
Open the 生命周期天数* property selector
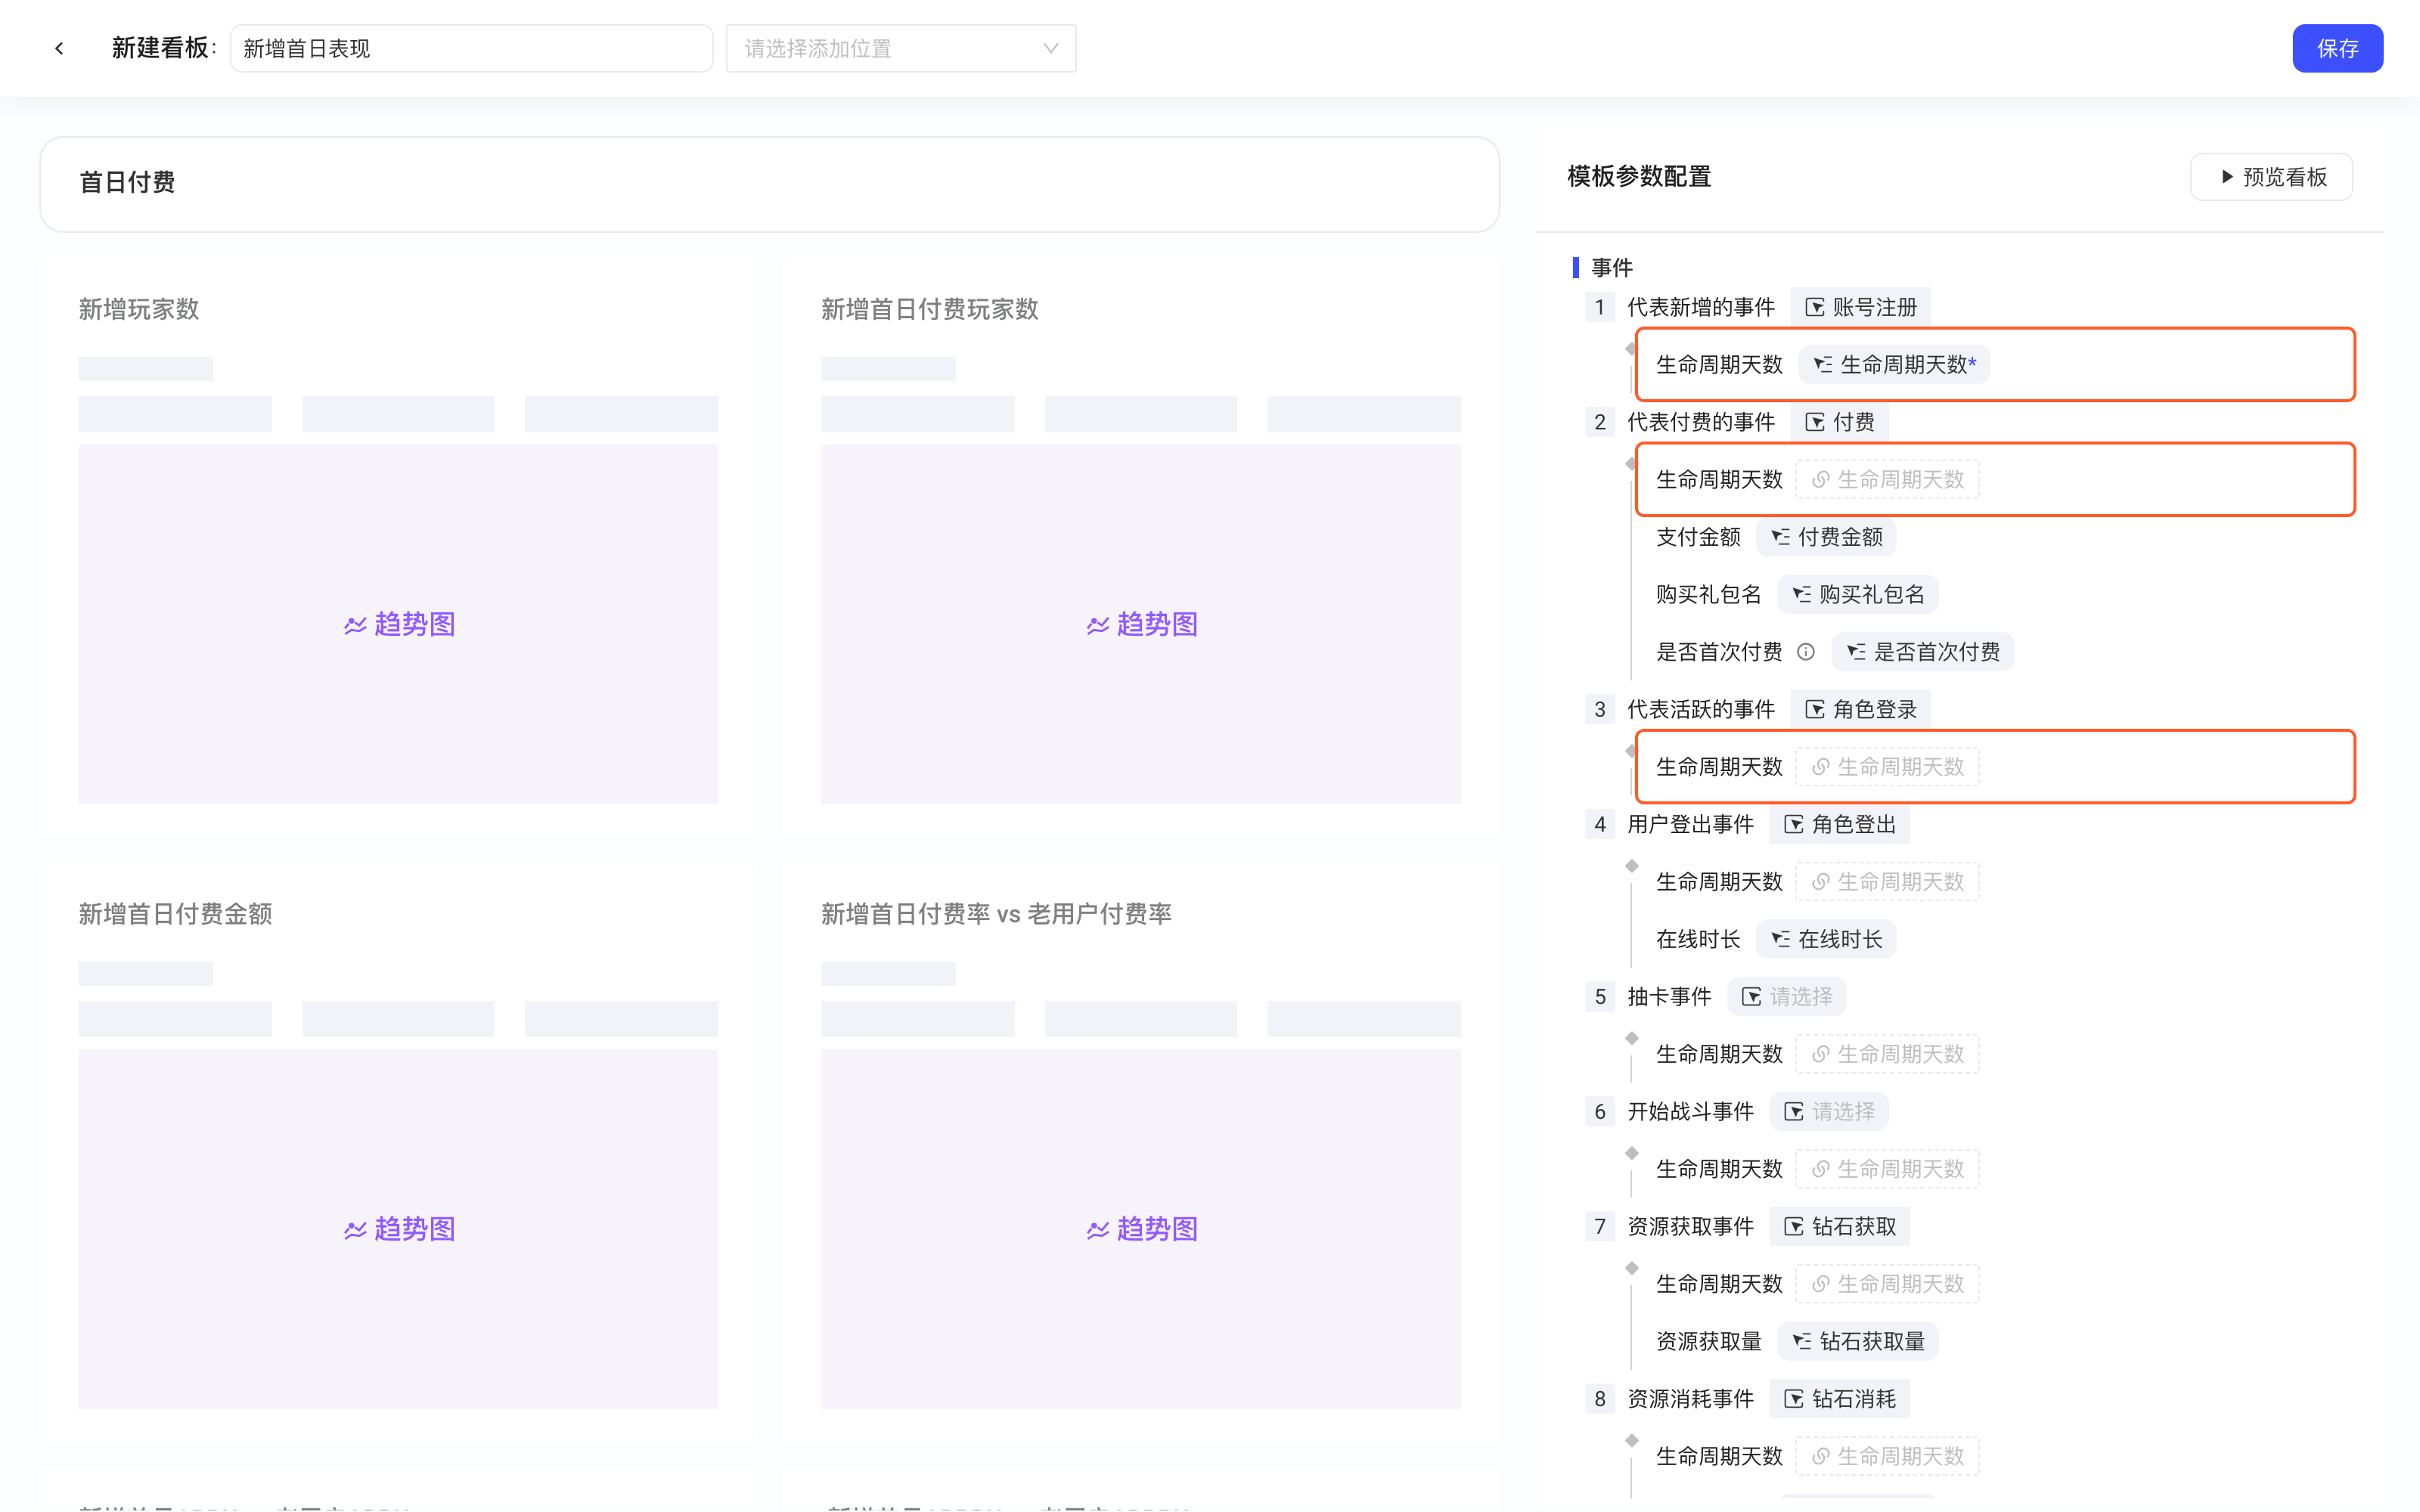click(1894, 365)
